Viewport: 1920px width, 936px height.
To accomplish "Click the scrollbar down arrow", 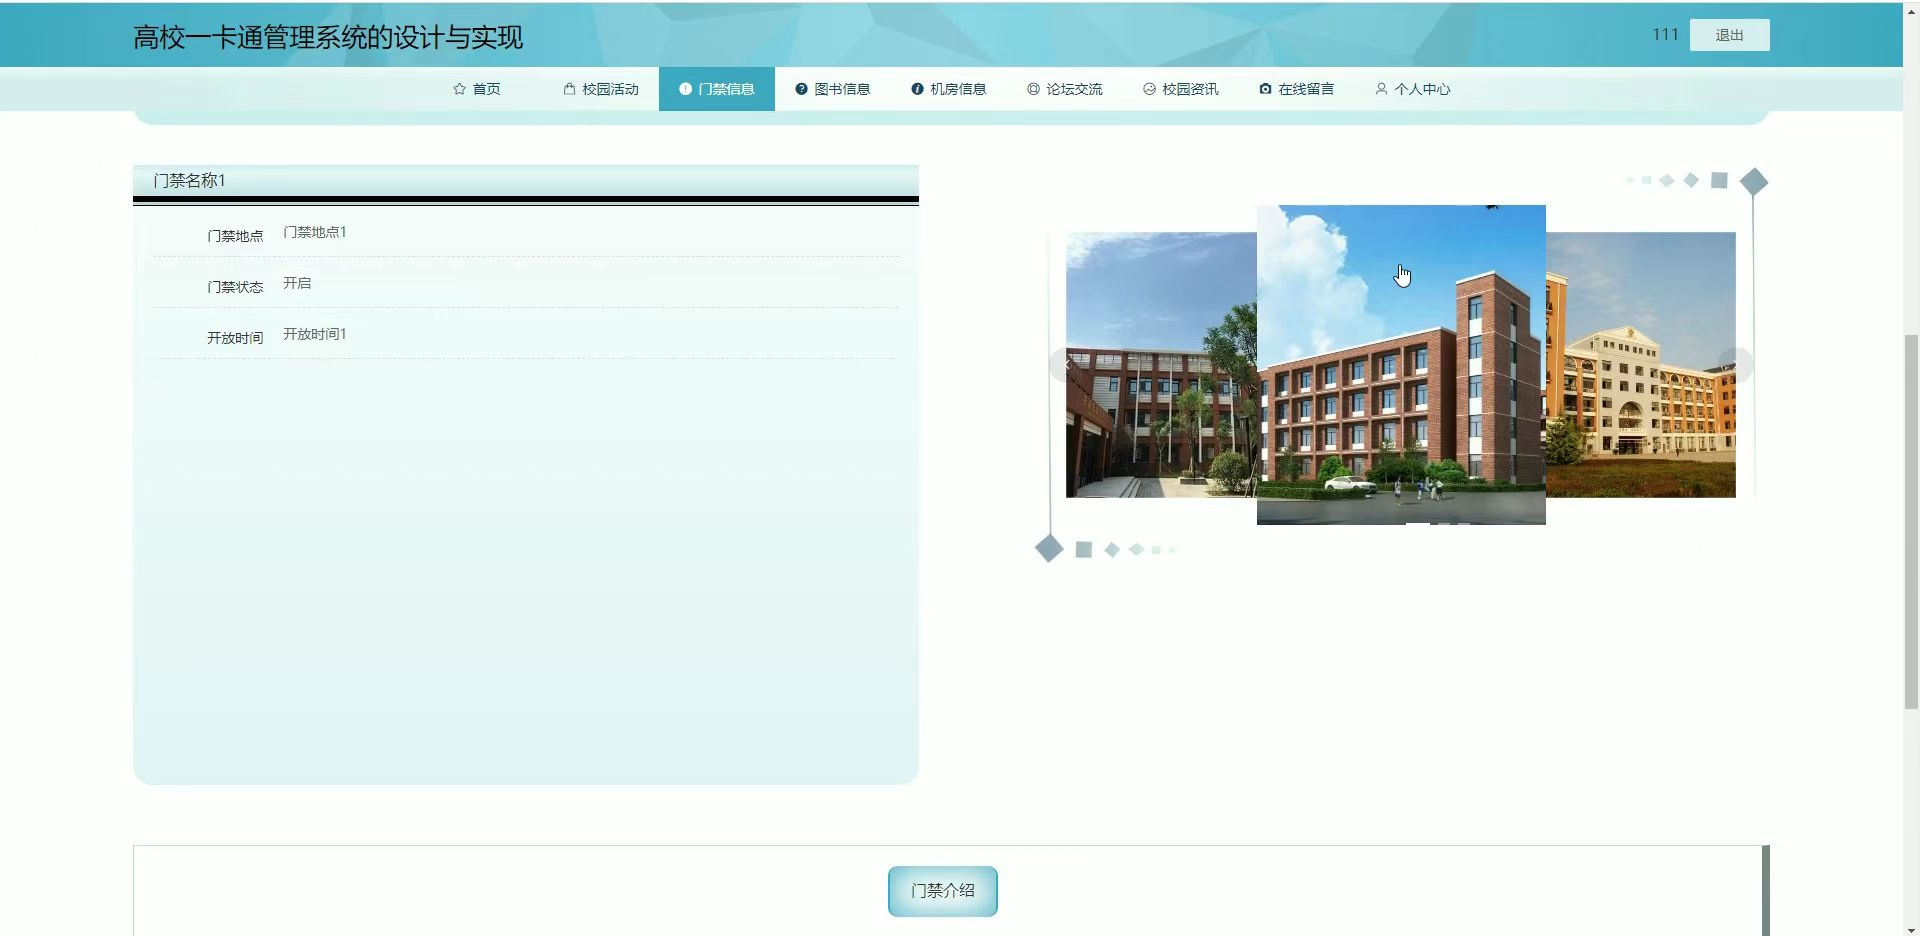I will (1911, 928).
